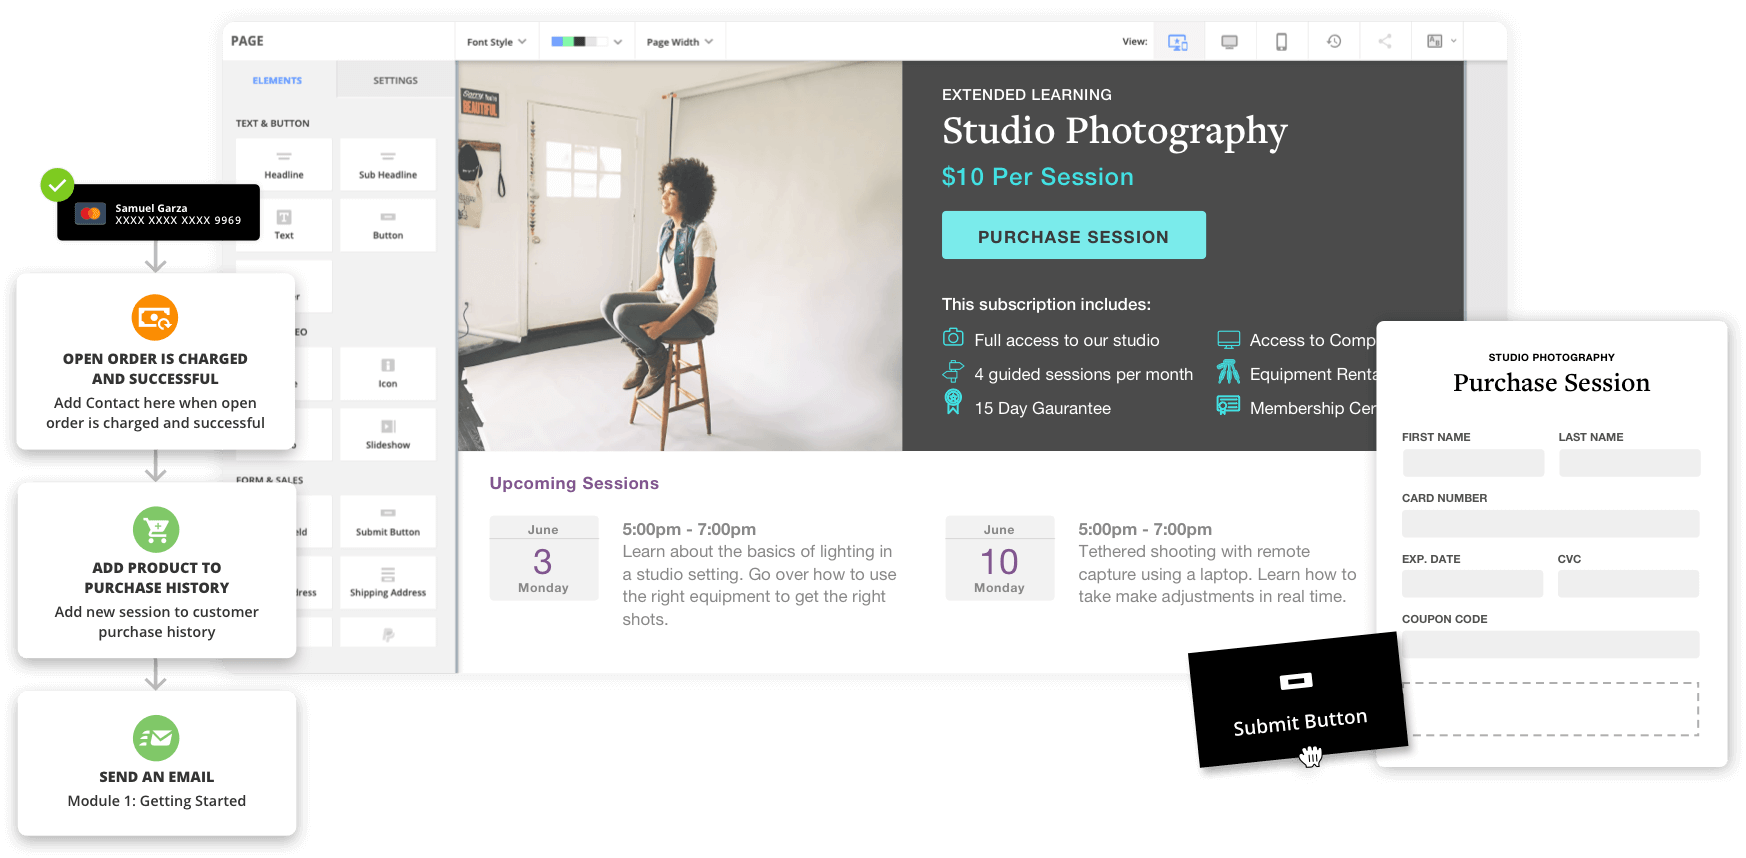Viewport: 1746px width, 858px height.
Task: Switch to mobile phone view
Action: tap(1281, 42)
